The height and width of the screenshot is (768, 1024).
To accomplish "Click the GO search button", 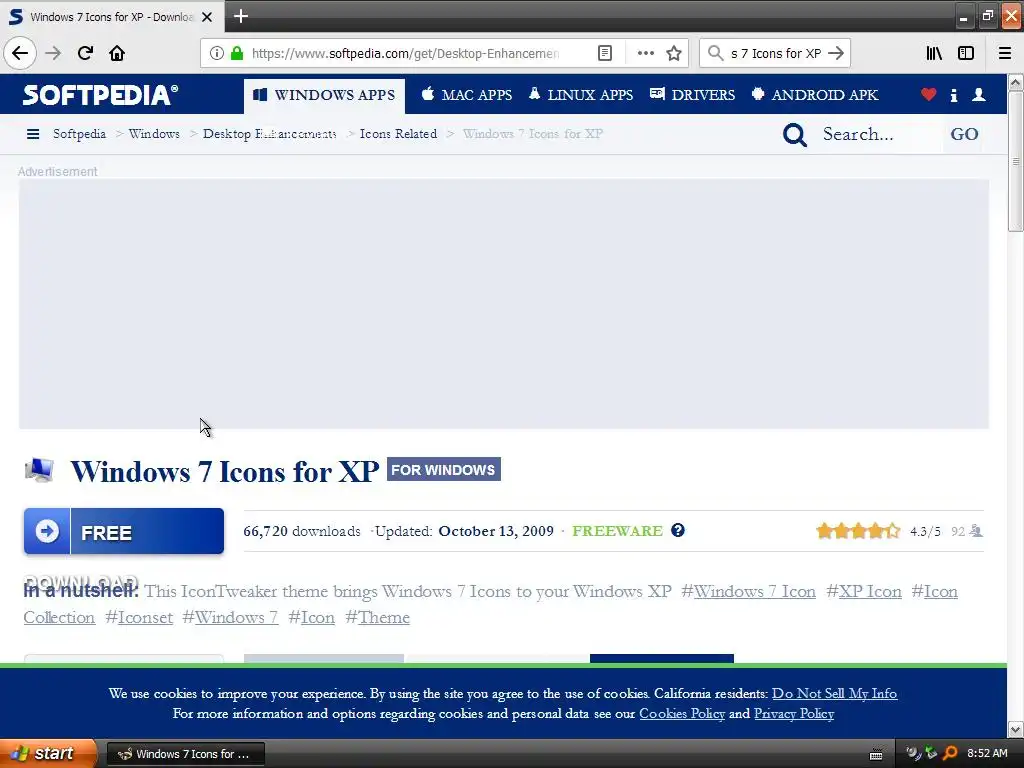I will pos(964,135).
